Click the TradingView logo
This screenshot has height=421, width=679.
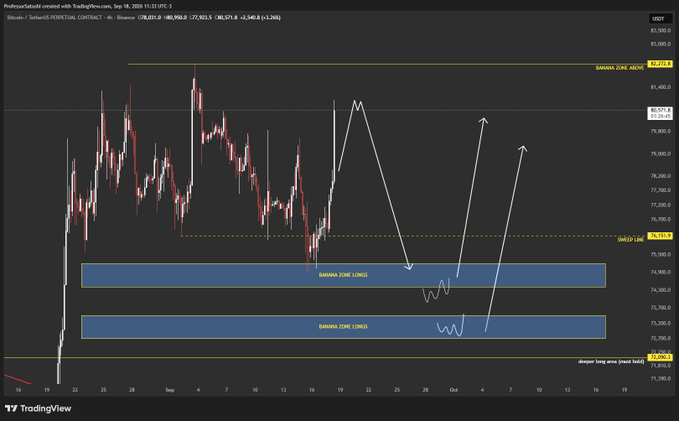[38, 408]
